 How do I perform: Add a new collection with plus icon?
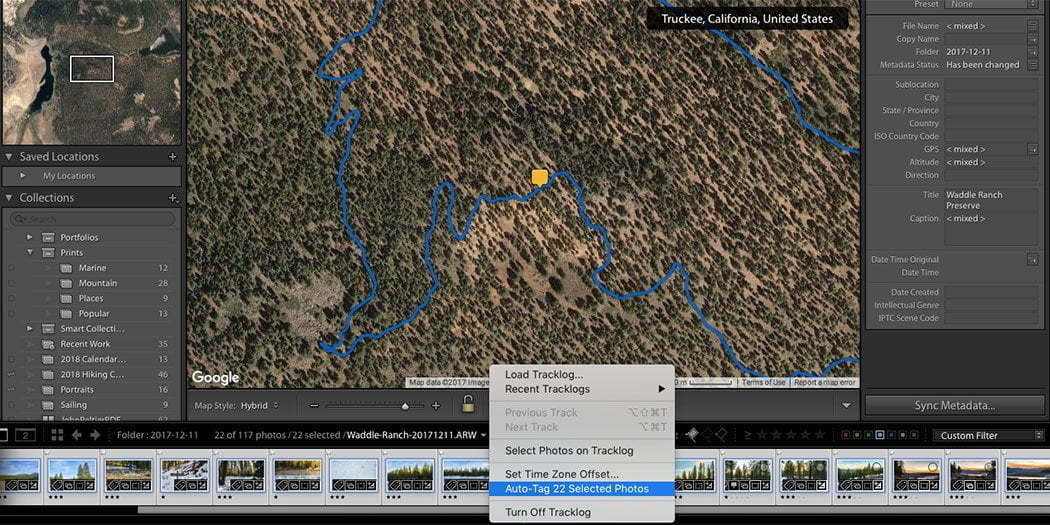tap(173, 198)
